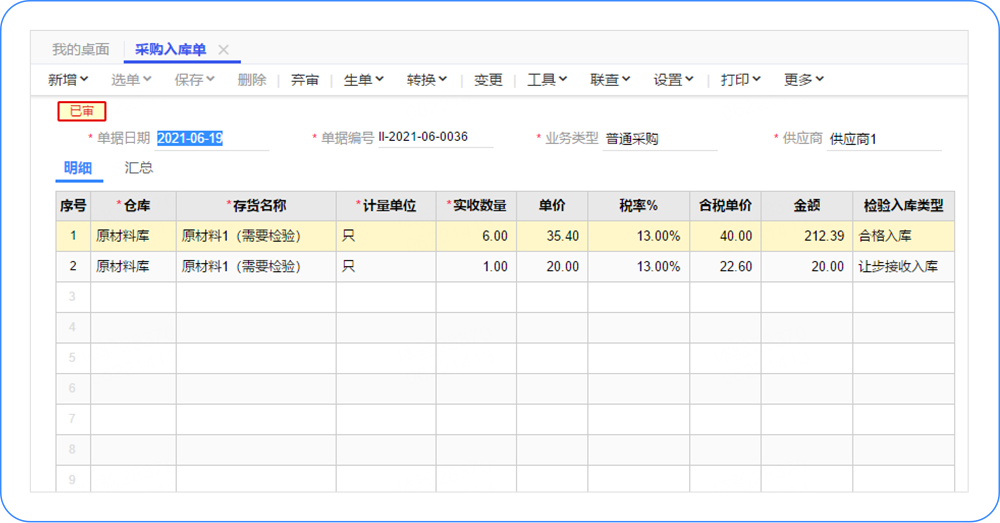This screenshot has width=1000, height=523.
Task: Open the 打印 dropdown menu
Action: click(x=741, y=80)
